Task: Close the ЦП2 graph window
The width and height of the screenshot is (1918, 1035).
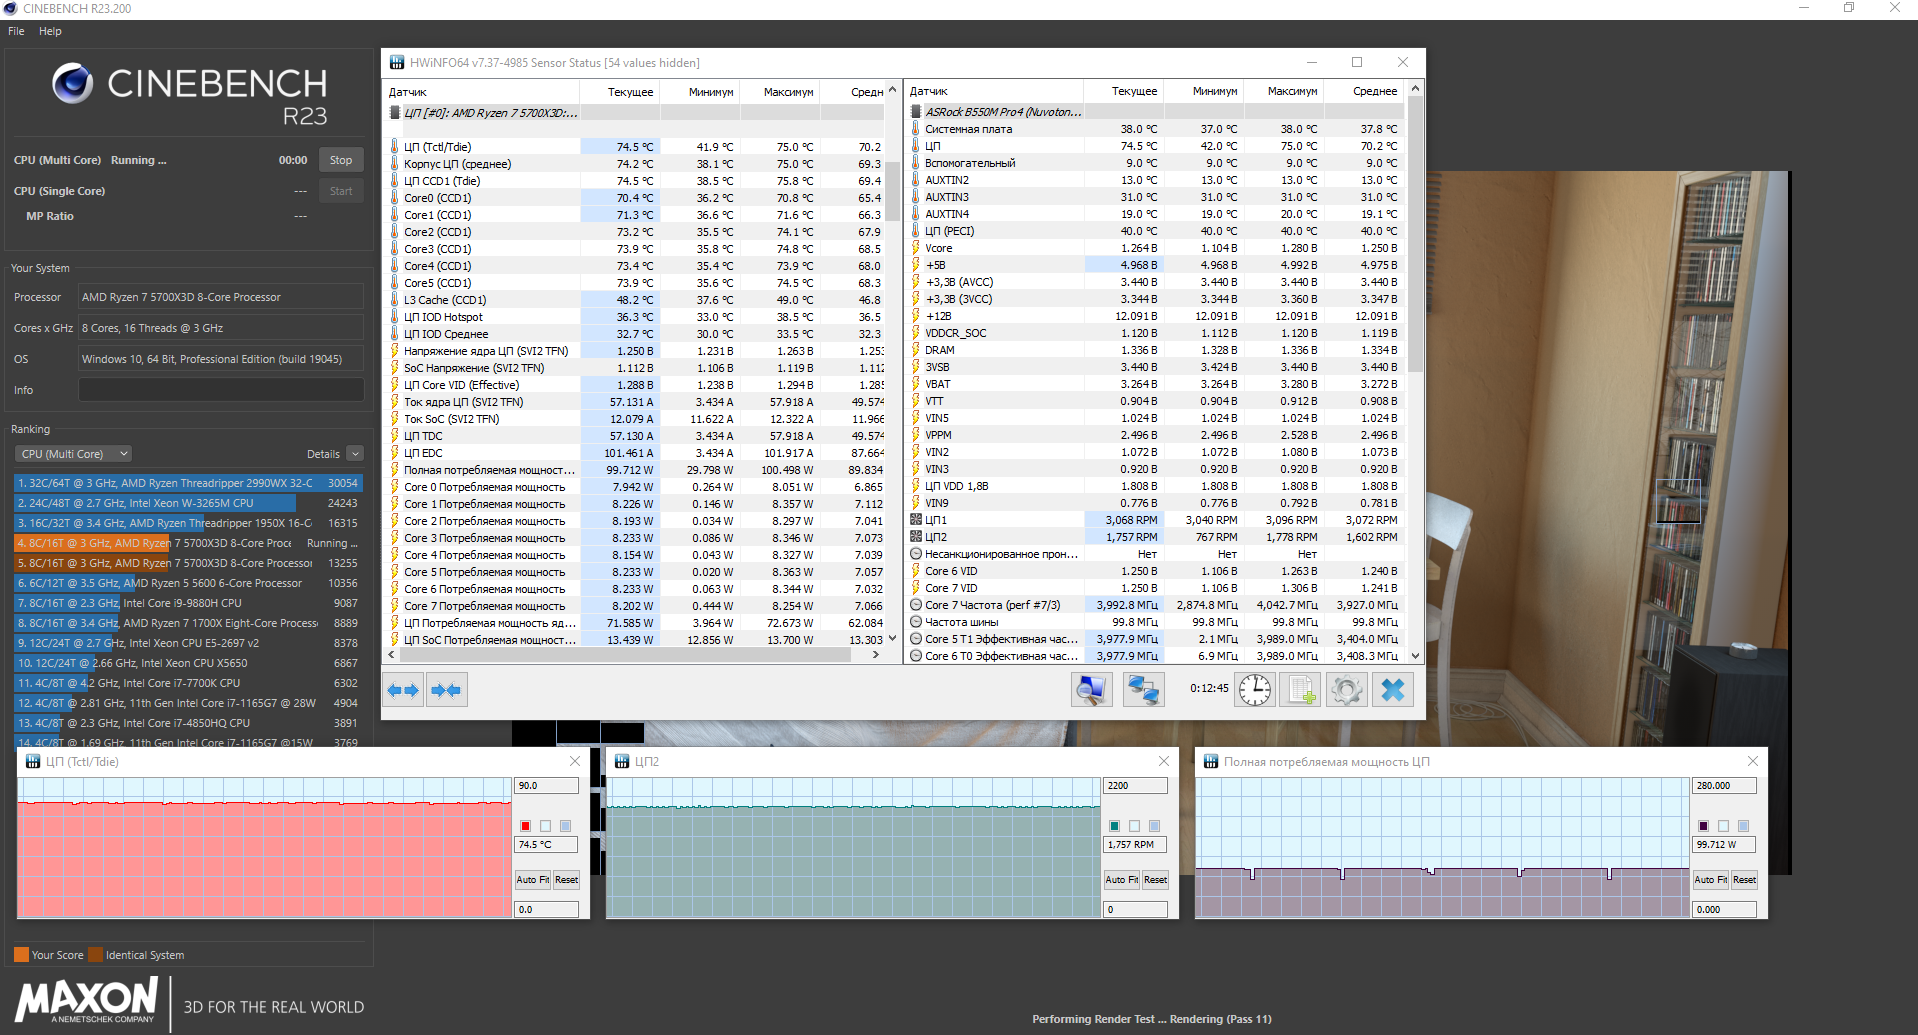Action: (x=1164, y=761)
